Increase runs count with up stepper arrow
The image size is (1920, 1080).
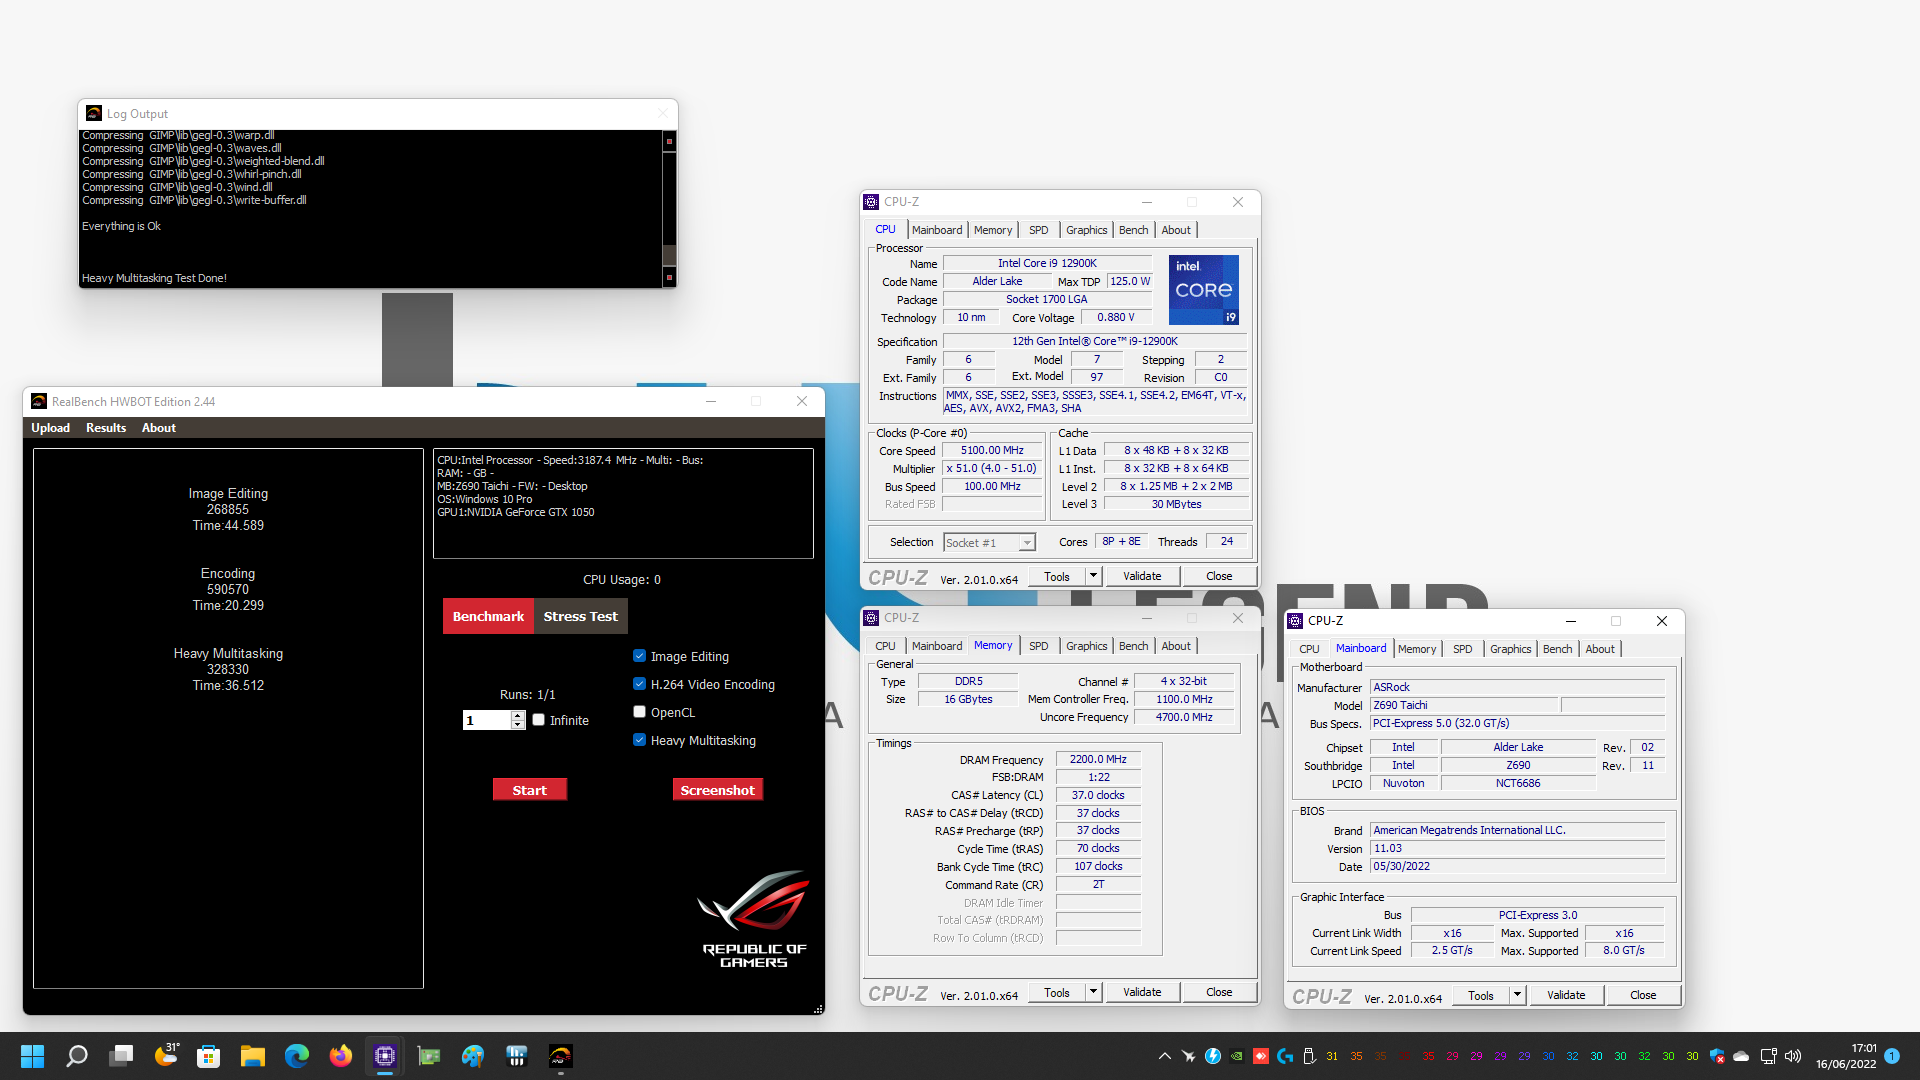(517, 716)
